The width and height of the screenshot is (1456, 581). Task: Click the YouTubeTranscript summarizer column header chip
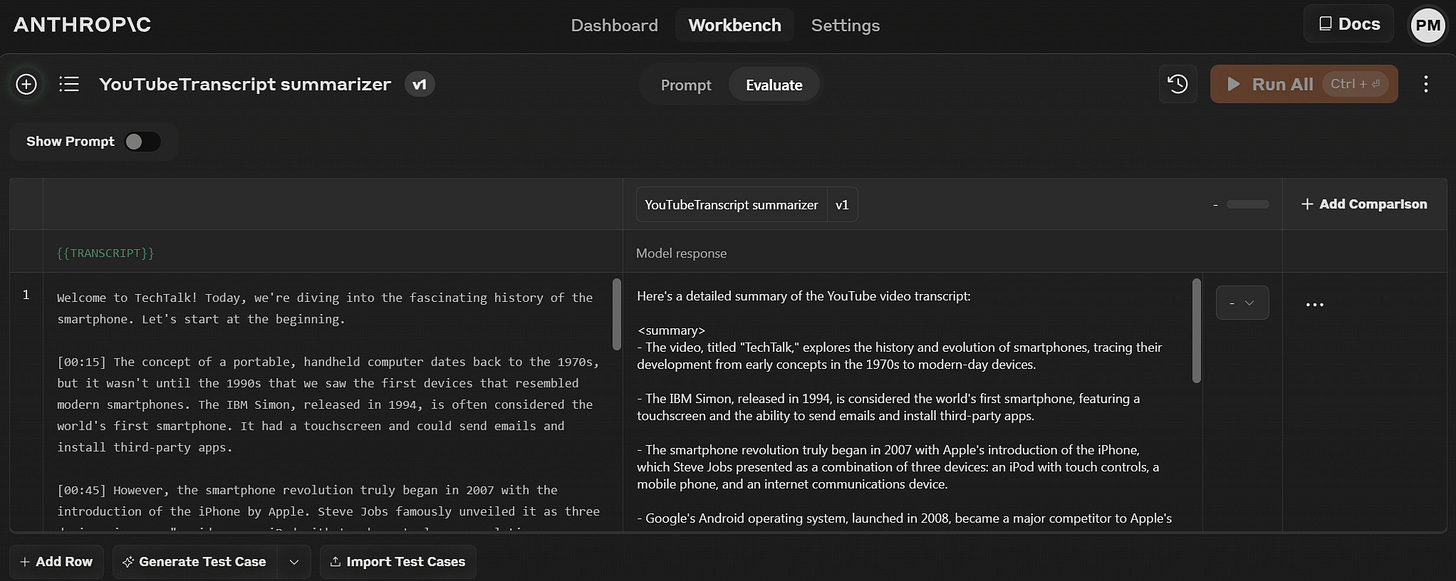(731, 205)
